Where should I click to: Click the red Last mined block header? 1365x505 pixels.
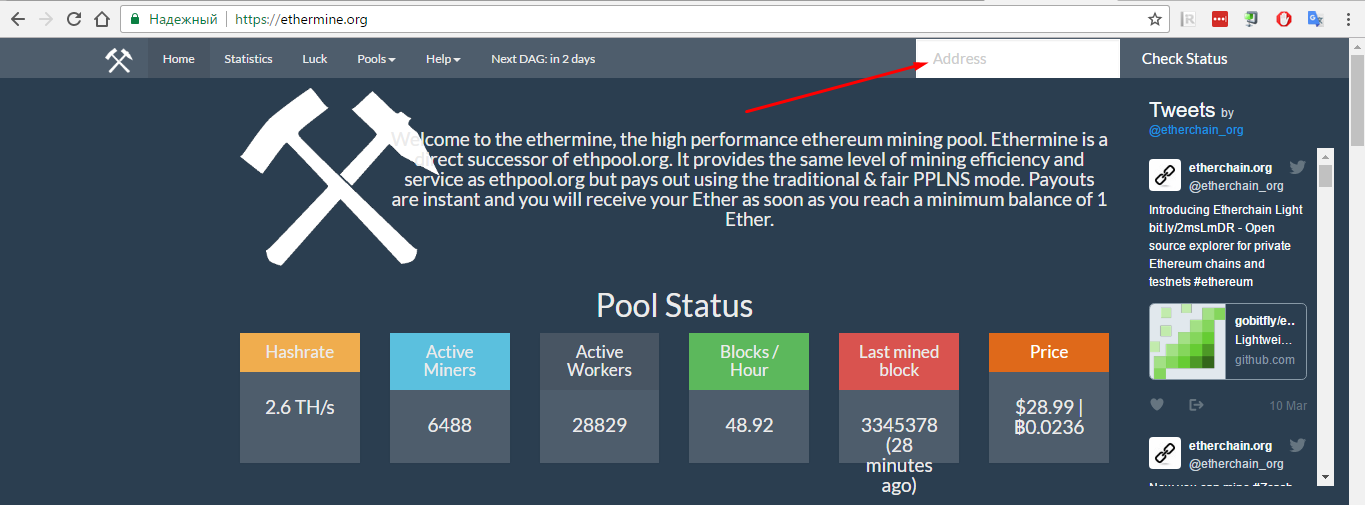pos(899,361)
